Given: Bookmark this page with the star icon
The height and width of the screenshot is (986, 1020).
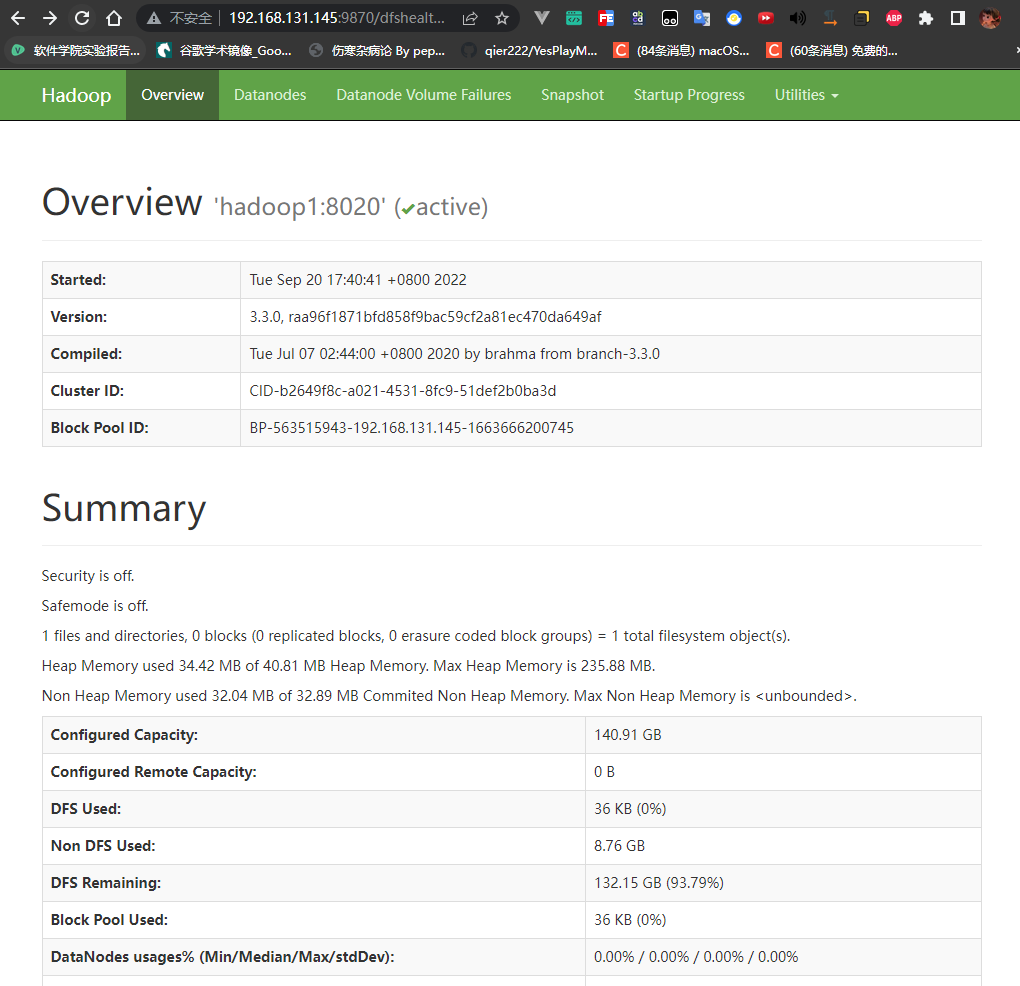Looking at the screenshot, I should point(502,18).
